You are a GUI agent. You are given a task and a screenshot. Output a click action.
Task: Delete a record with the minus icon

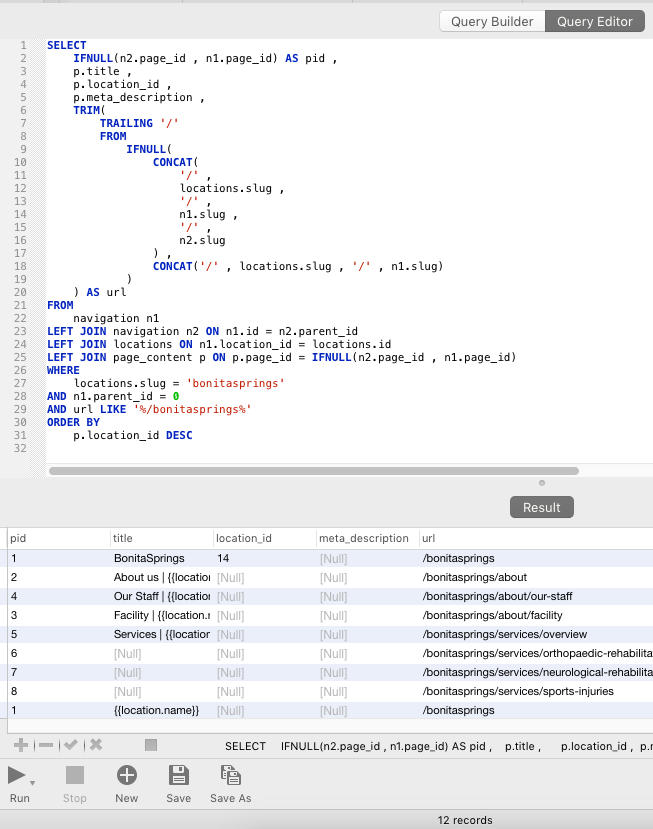click(46, 745)
